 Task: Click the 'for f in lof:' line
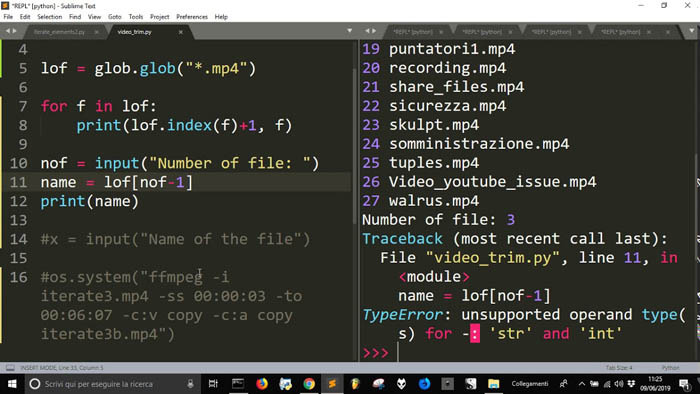click(x=98, y=106)
